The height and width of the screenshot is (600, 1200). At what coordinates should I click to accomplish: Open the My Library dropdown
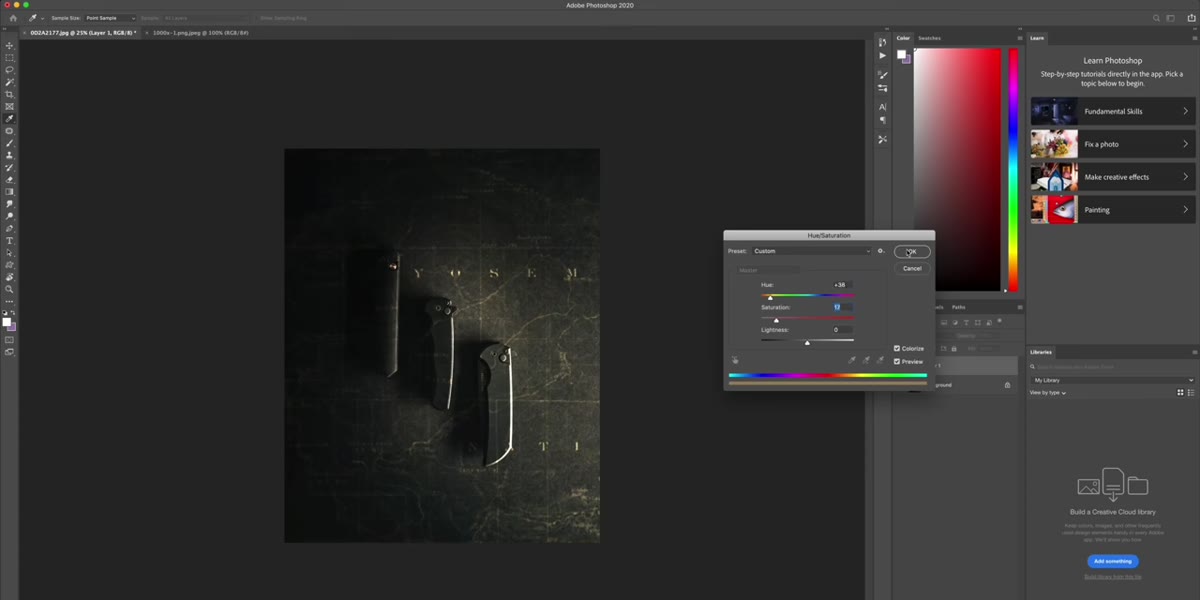(1113, 380)
